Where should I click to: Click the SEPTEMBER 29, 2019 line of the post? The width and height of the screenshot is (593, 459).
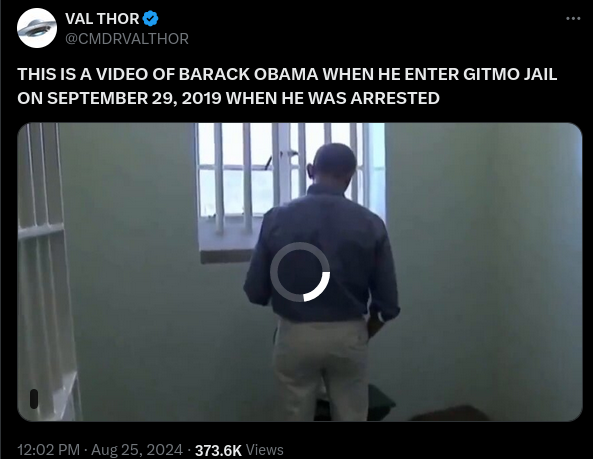[x=134, y=98]
